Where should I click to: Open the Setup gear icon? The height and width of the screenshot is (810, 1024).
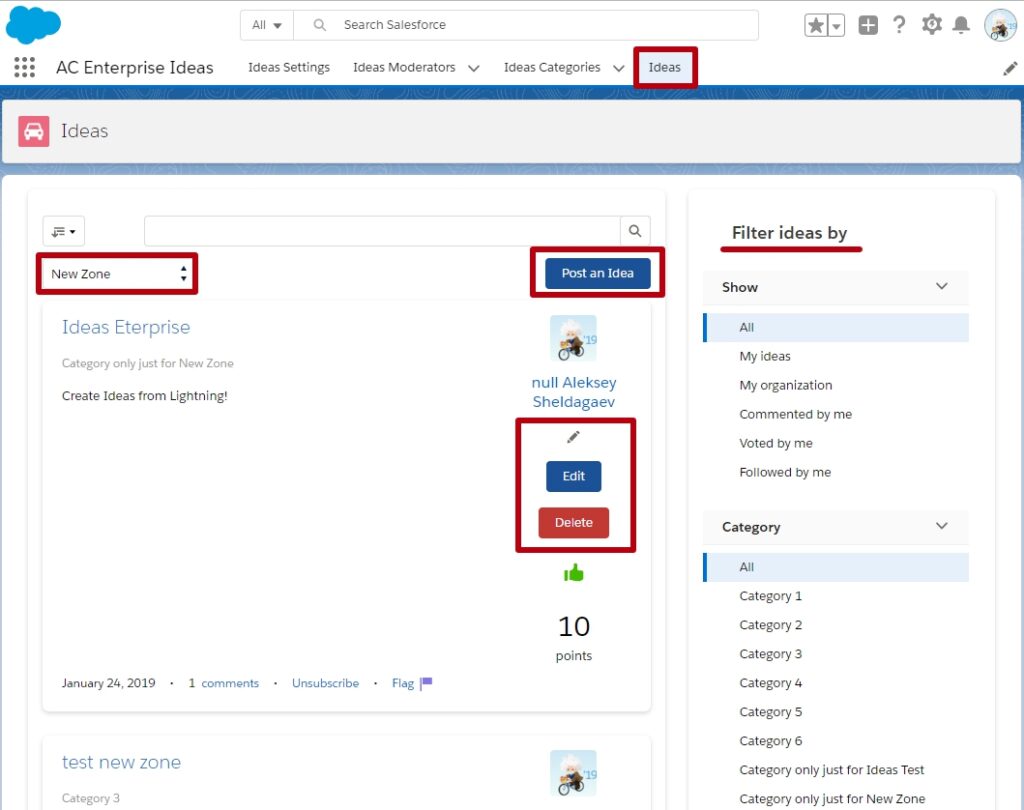931,25
